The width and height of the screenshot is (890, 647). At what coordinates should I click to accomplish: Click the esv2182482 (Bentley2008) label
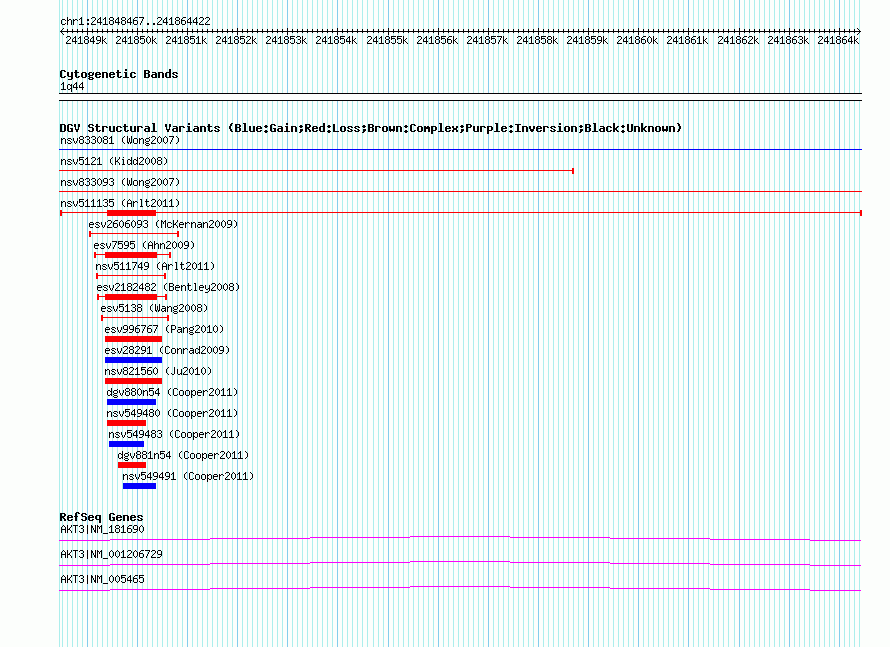coord(169,287)
